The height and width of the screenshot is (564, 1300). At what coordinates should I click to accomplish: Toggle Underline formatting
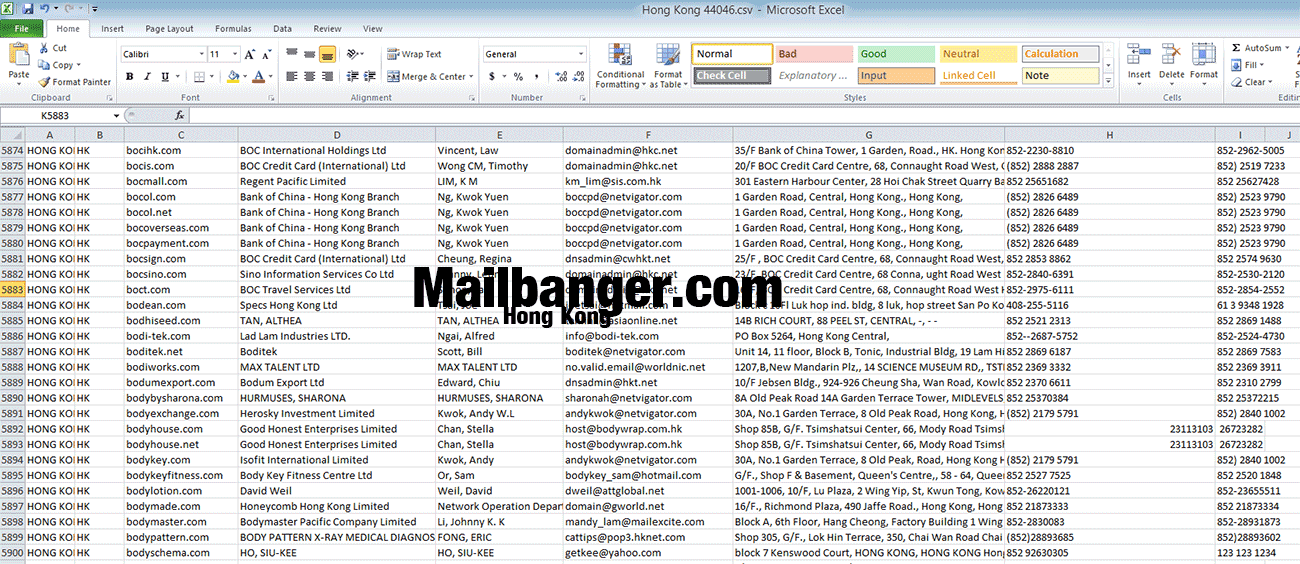click(x=163, y=76)
